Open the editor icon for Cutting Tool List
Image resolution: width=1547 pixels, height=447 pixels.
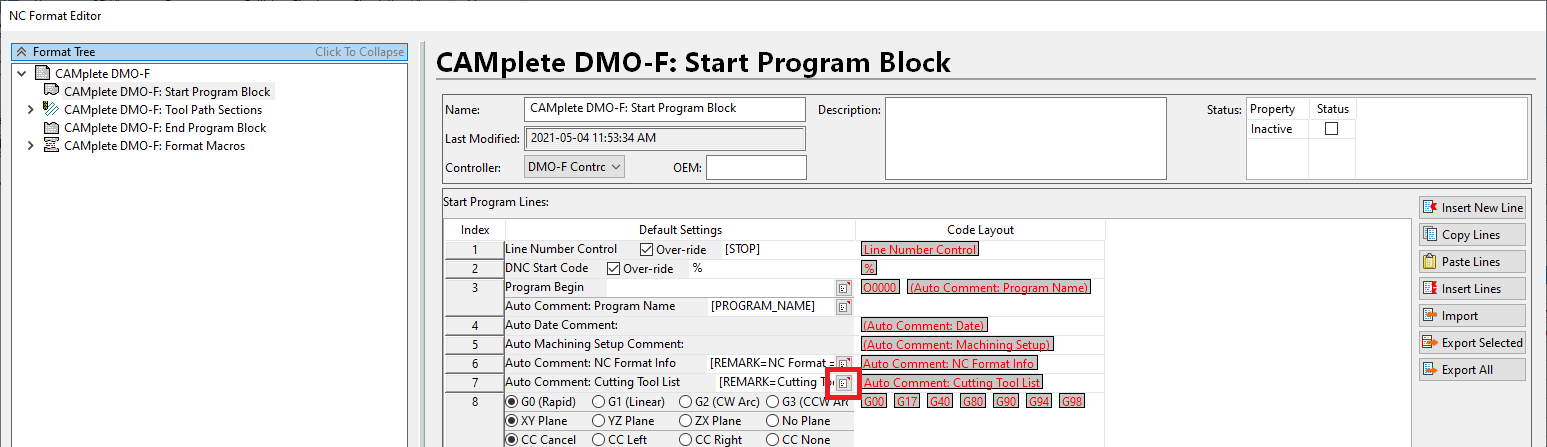tap(844, 383)
